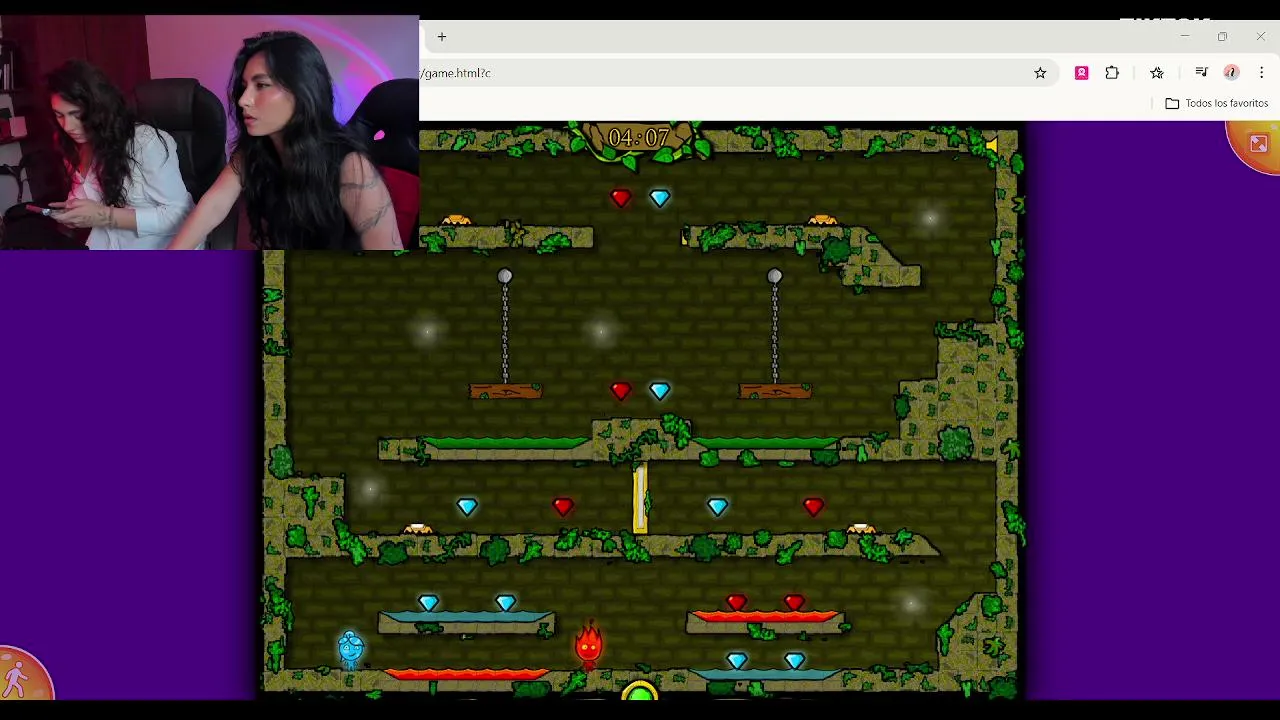This screenshot has height=720, width=1280.
Task: Click the right hanging wooden platform
Action: [775, 392]
